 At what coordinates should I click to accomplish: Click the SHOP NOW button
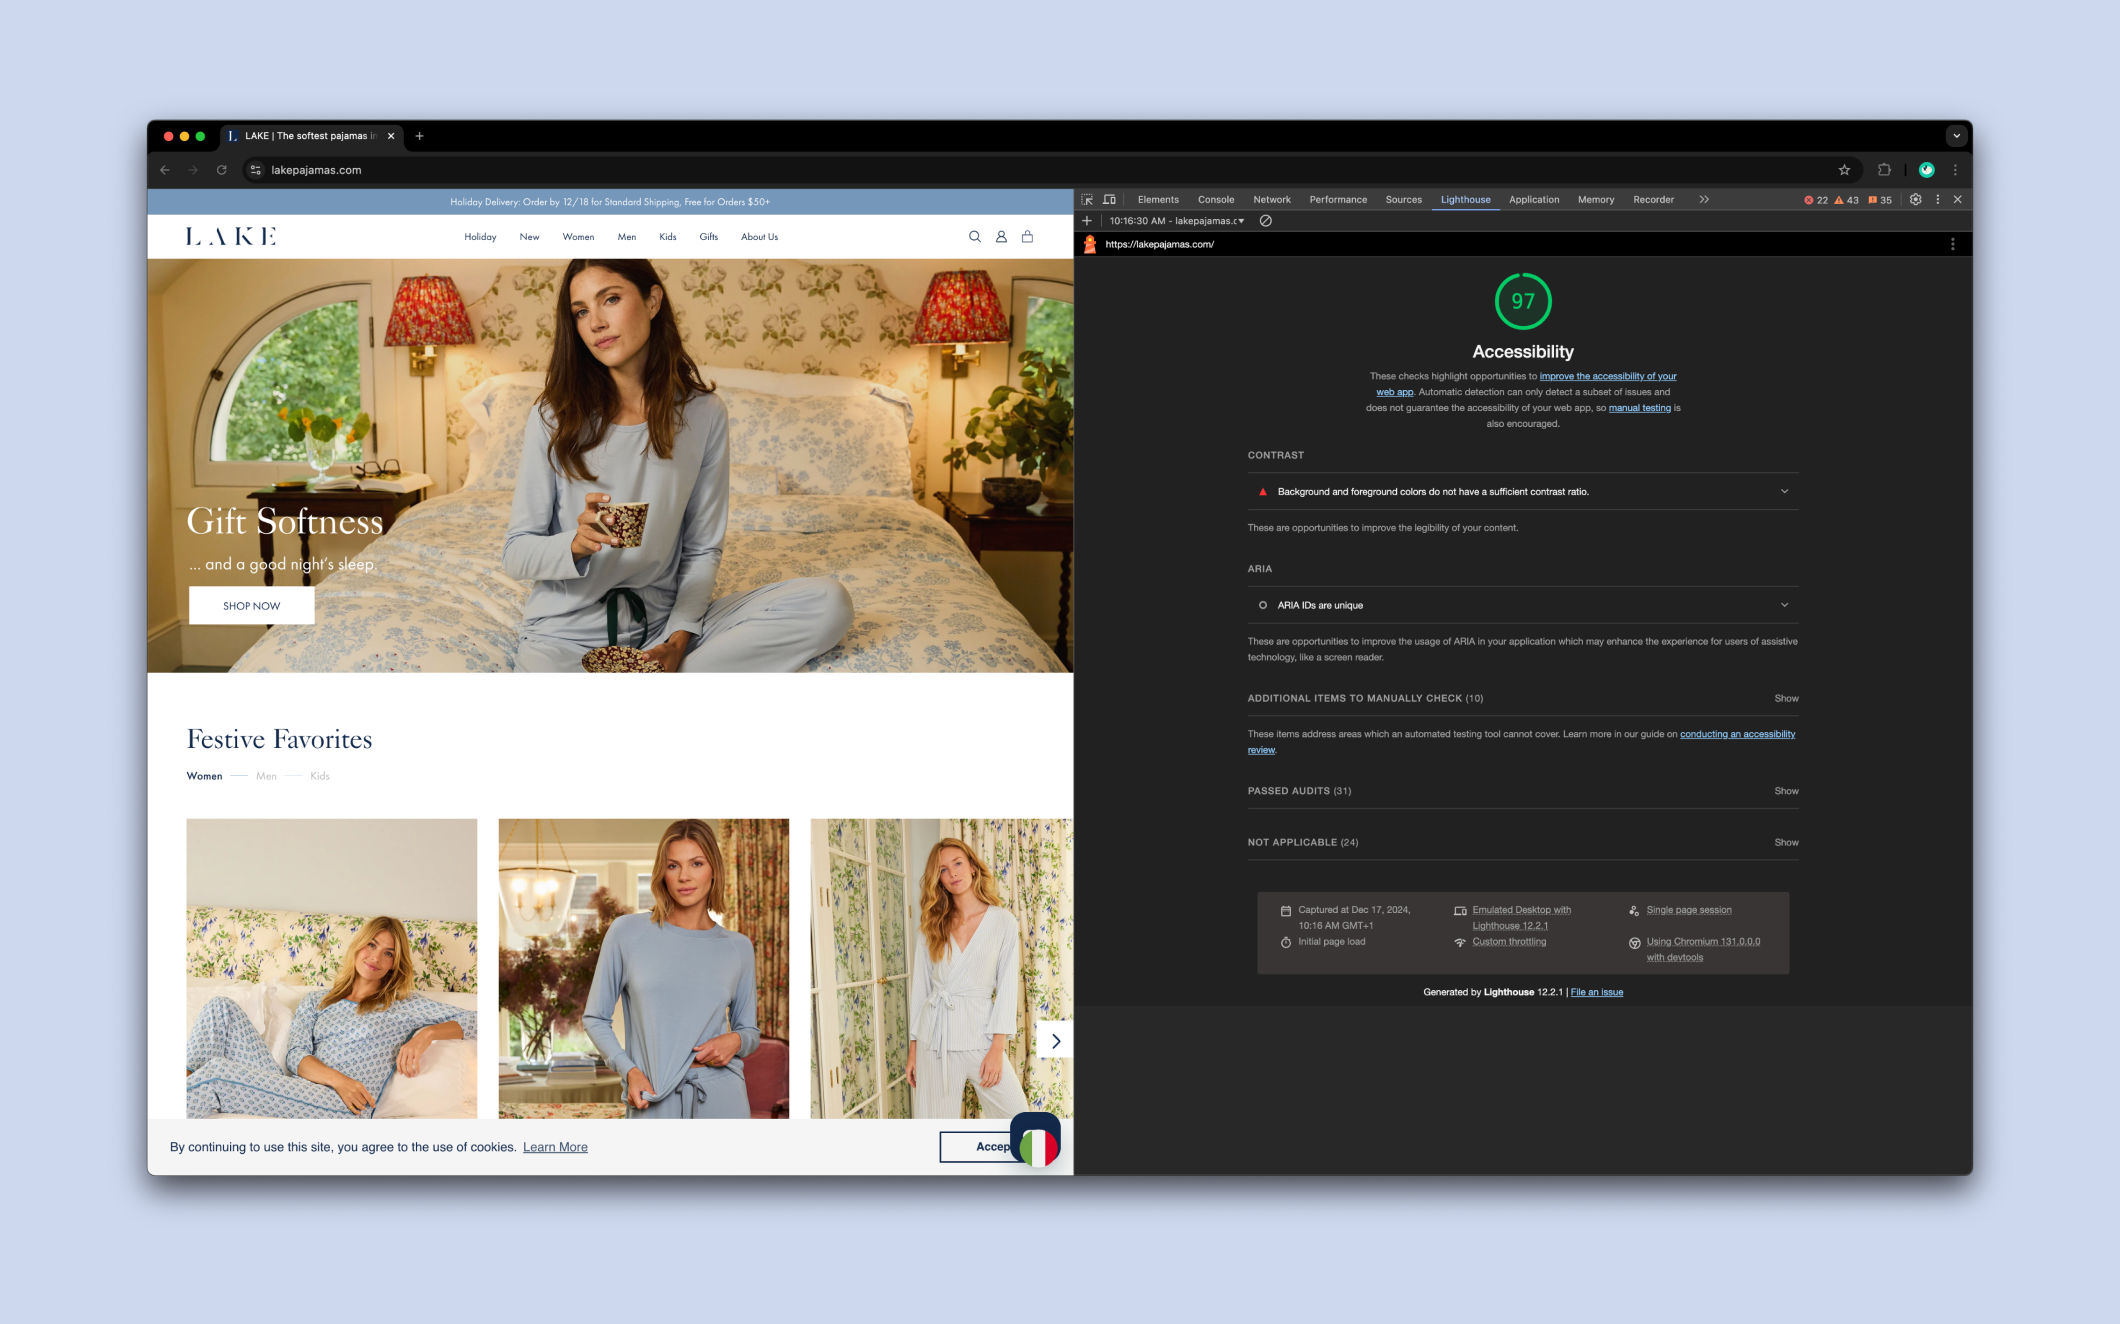[x=252, y=606]
